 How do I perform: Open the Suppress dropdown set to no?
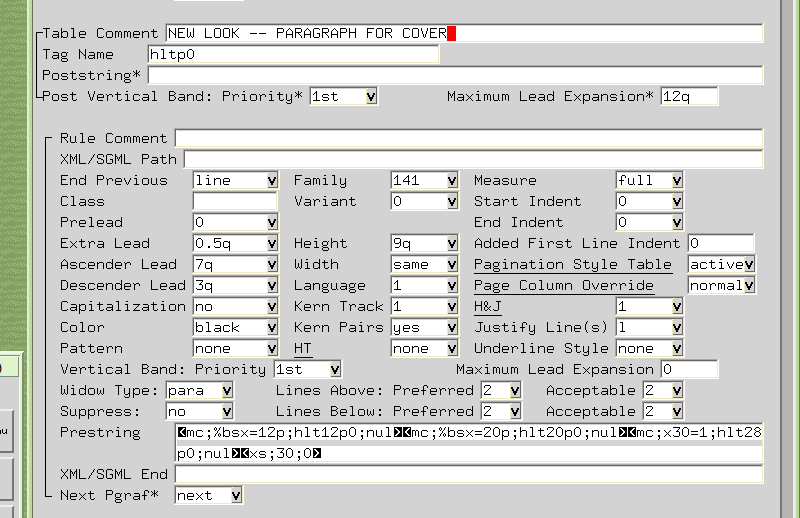200,411
